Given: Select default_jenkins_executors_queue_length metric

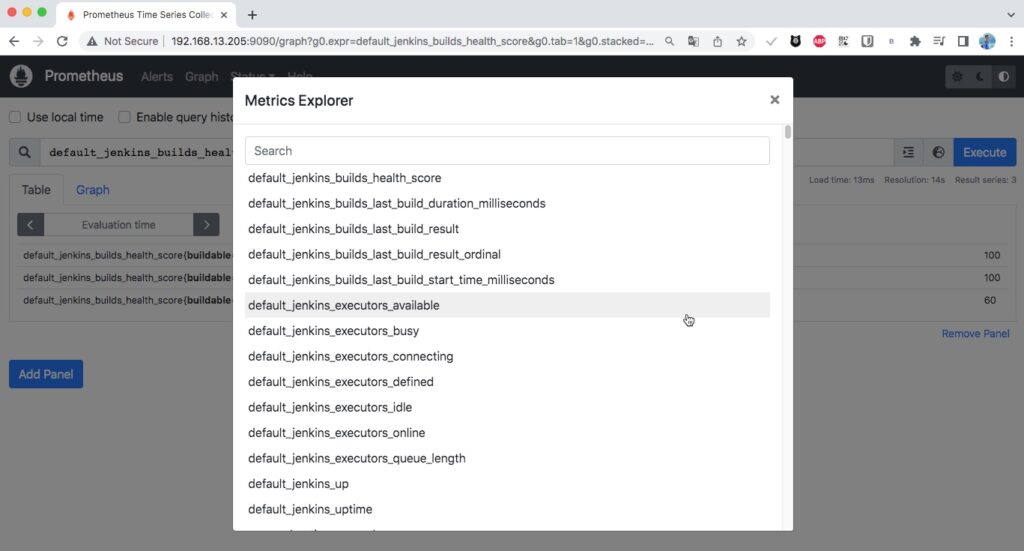Looking at the screenshot, I should (507, 458).
